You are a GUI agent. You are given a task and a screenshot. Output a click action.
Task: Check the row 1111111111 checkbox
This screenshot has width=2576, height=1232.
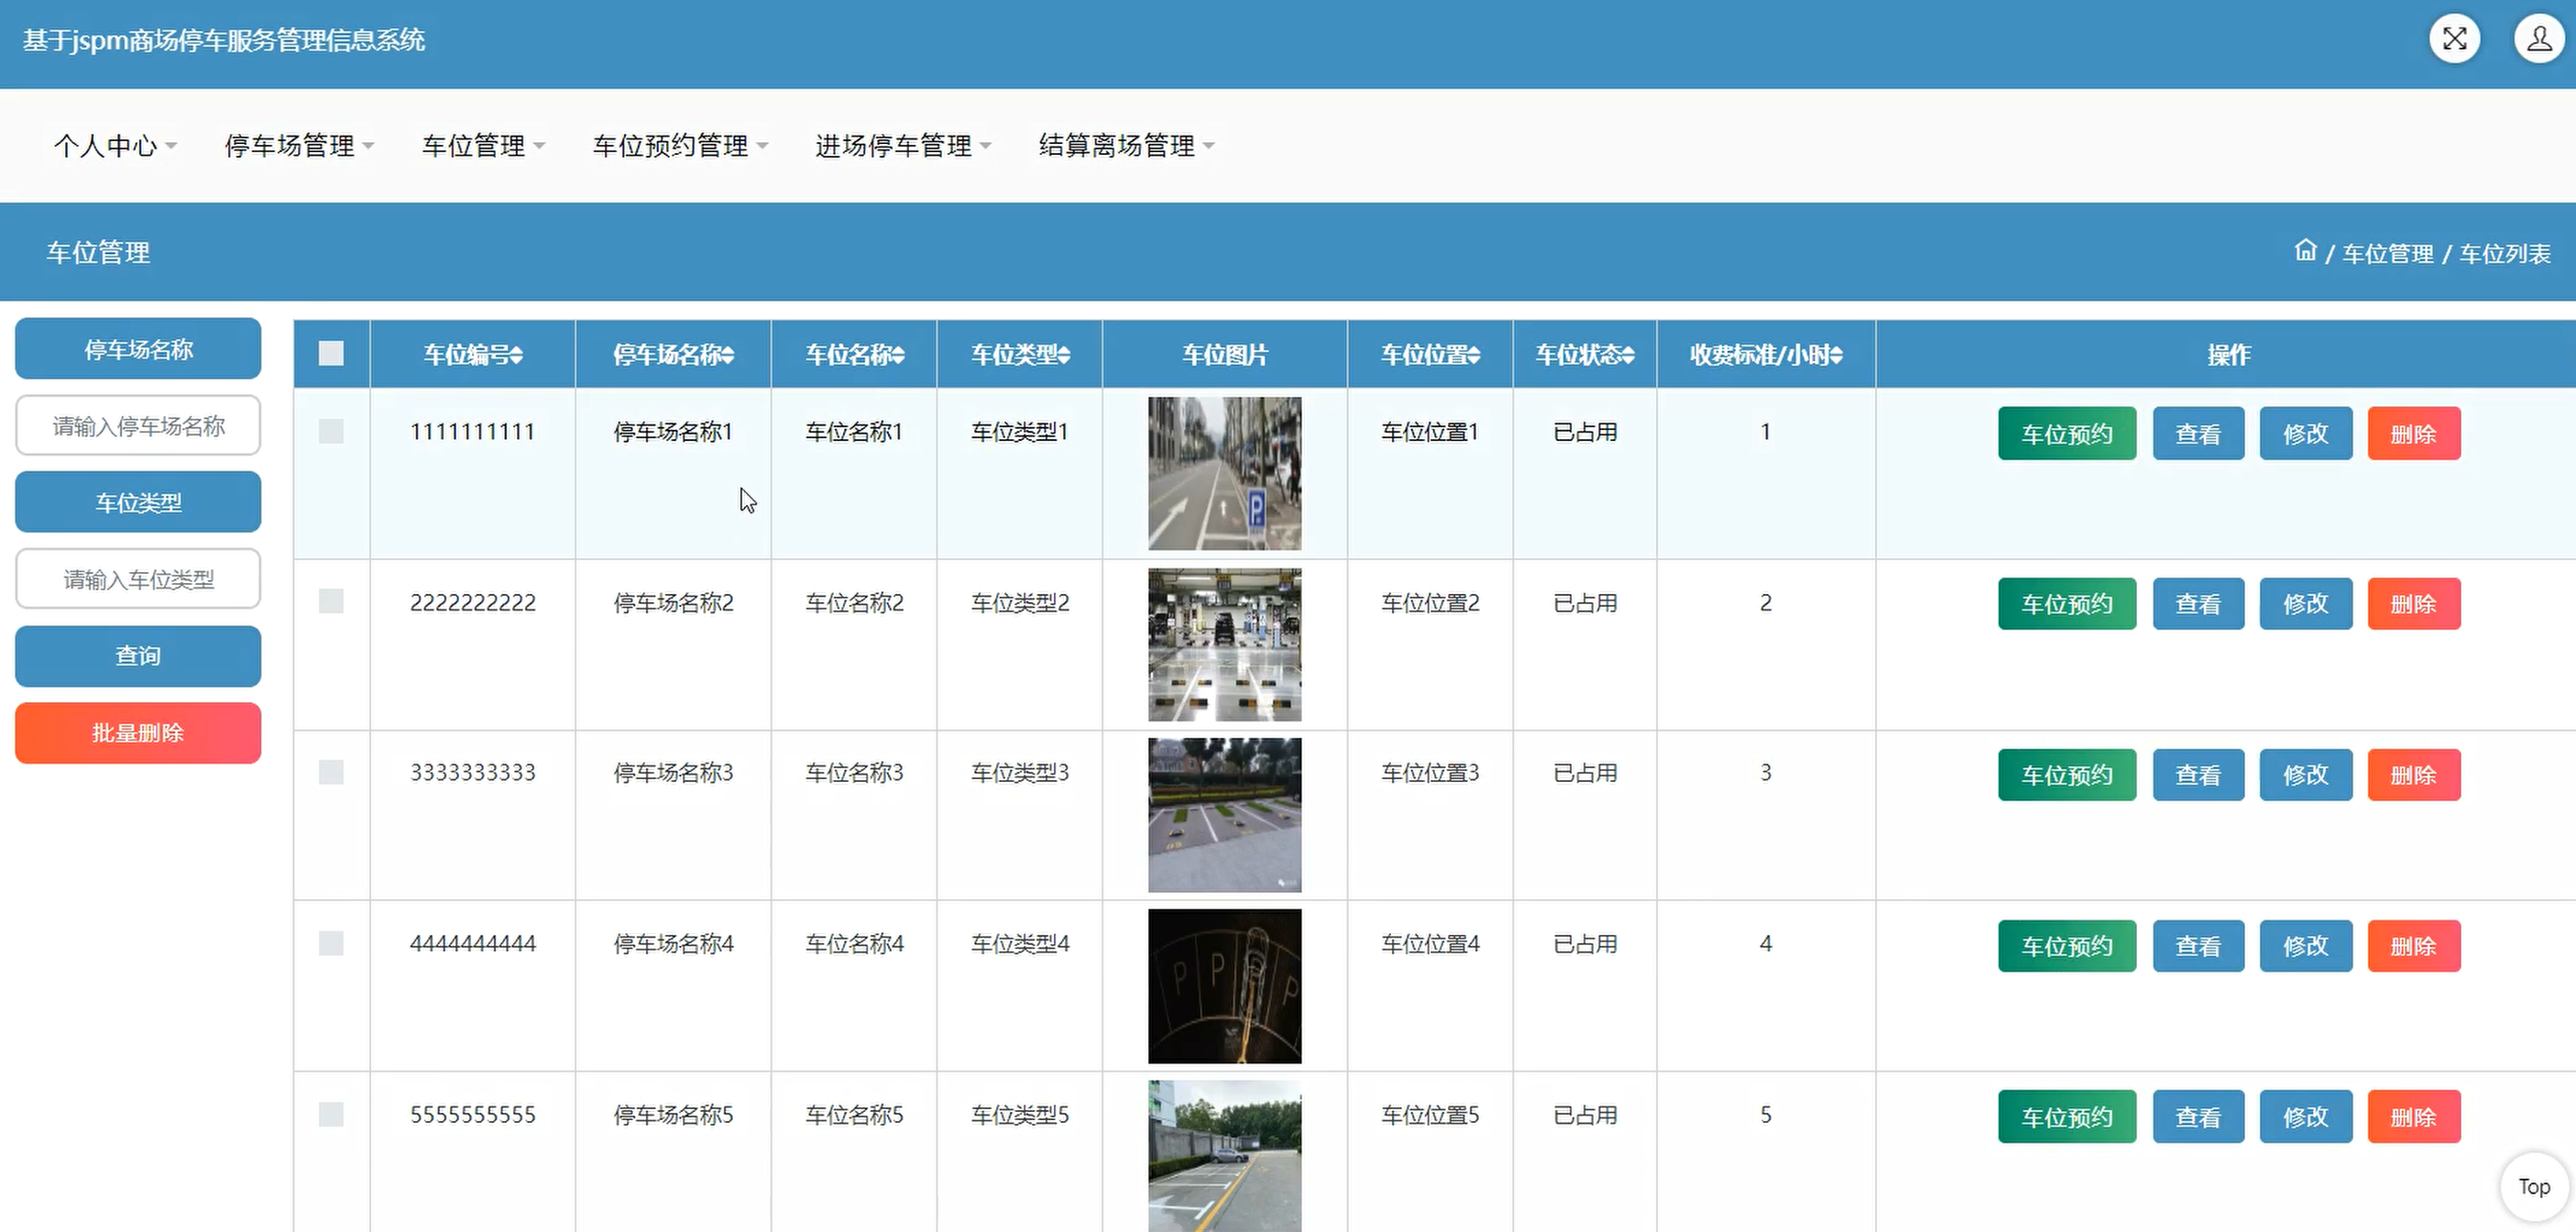click(331, 431)
